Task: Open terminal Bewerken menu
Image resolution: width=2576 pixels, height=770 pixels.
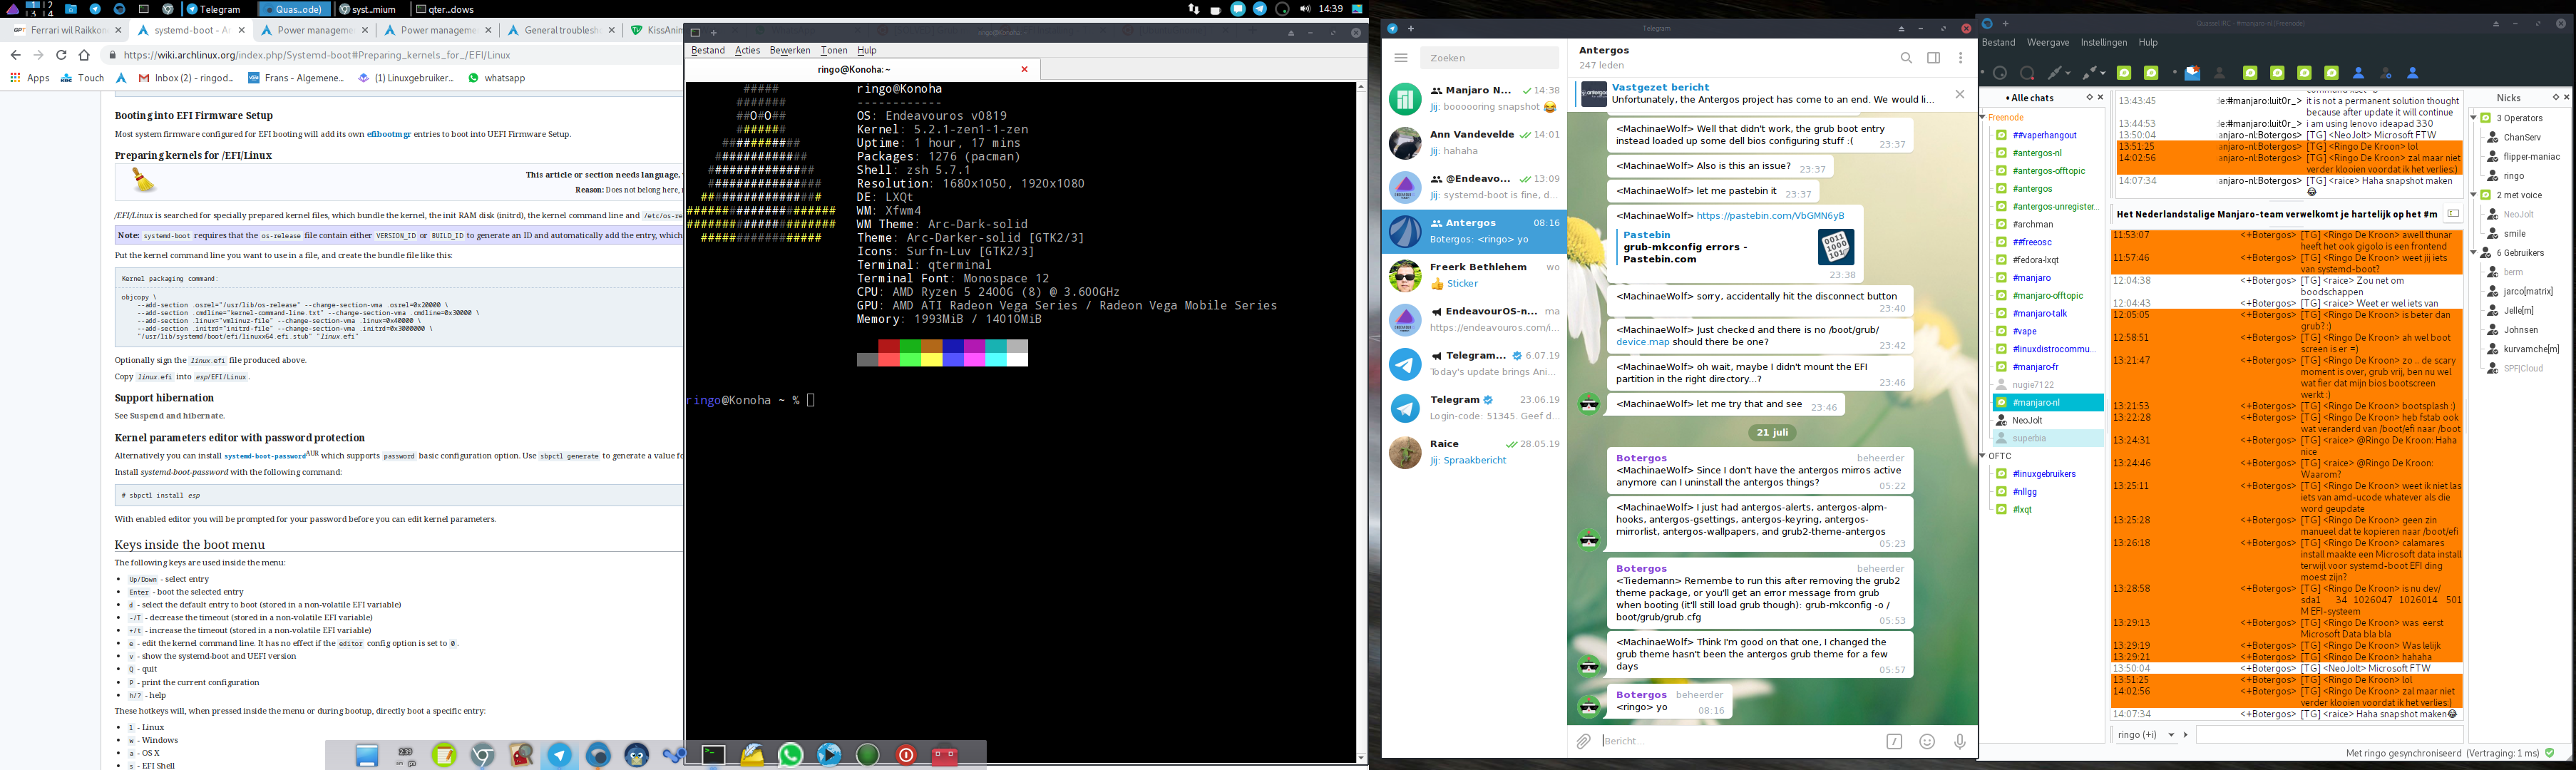Action: coord(789,50)
